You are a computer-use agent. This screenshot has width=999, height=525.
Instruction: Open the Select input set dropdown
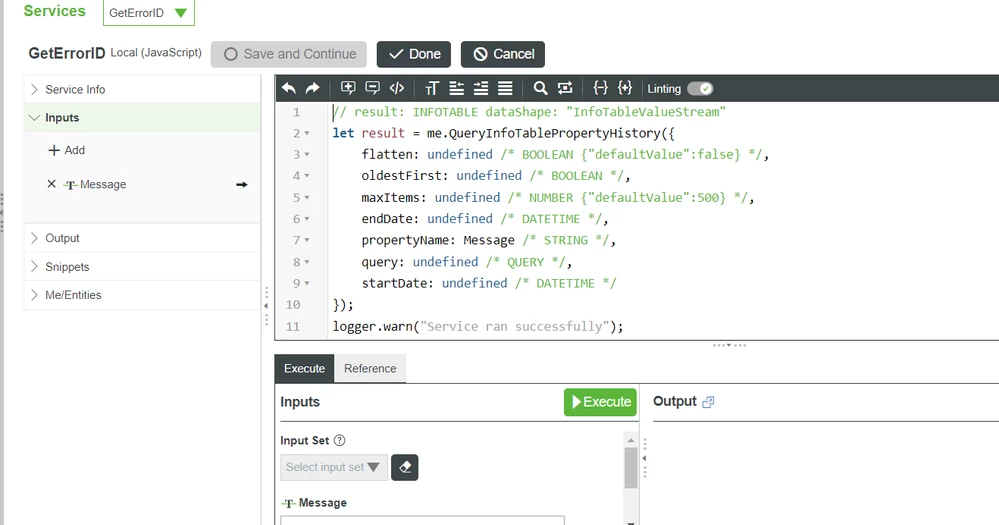click(x=334, y=467)
